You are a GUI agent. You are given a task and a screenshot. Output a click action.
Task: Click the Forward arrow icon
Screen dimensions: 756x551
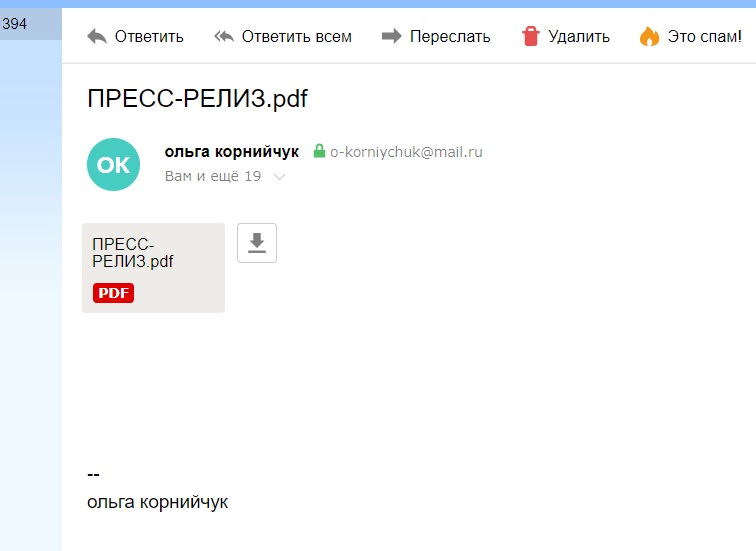[x=392, y=36]
